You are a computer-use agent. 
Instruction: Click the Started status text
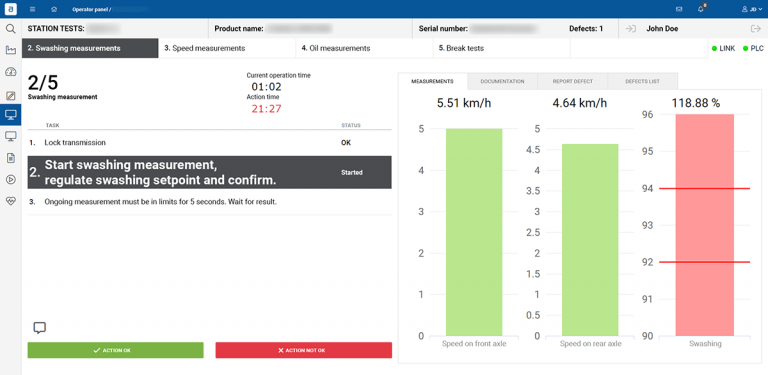click(x=352, y=172)
